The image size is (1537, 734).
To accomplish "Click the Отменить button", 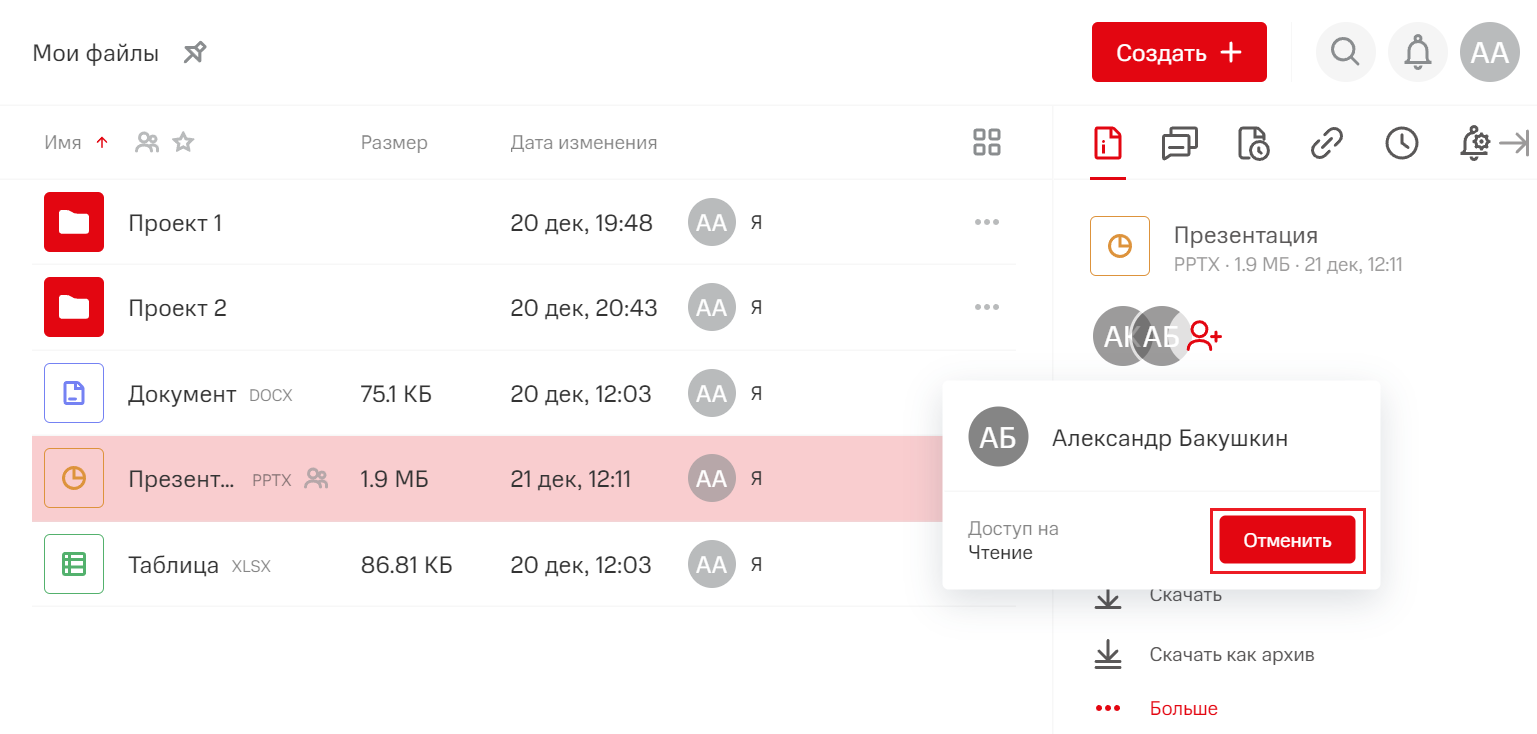I will 1287,541.
